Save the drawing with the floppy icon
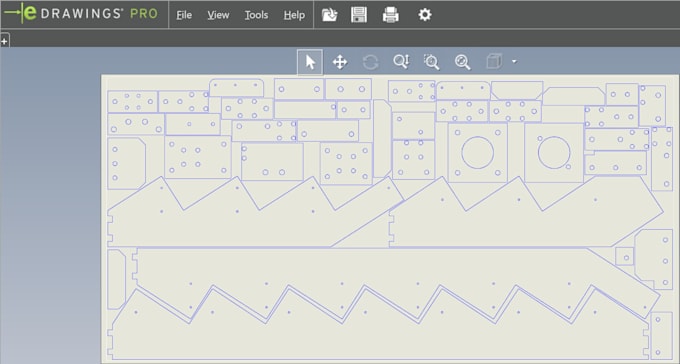The height and width of the screenshot is (364, 680). pyautogui.click(x=359, y=15)
